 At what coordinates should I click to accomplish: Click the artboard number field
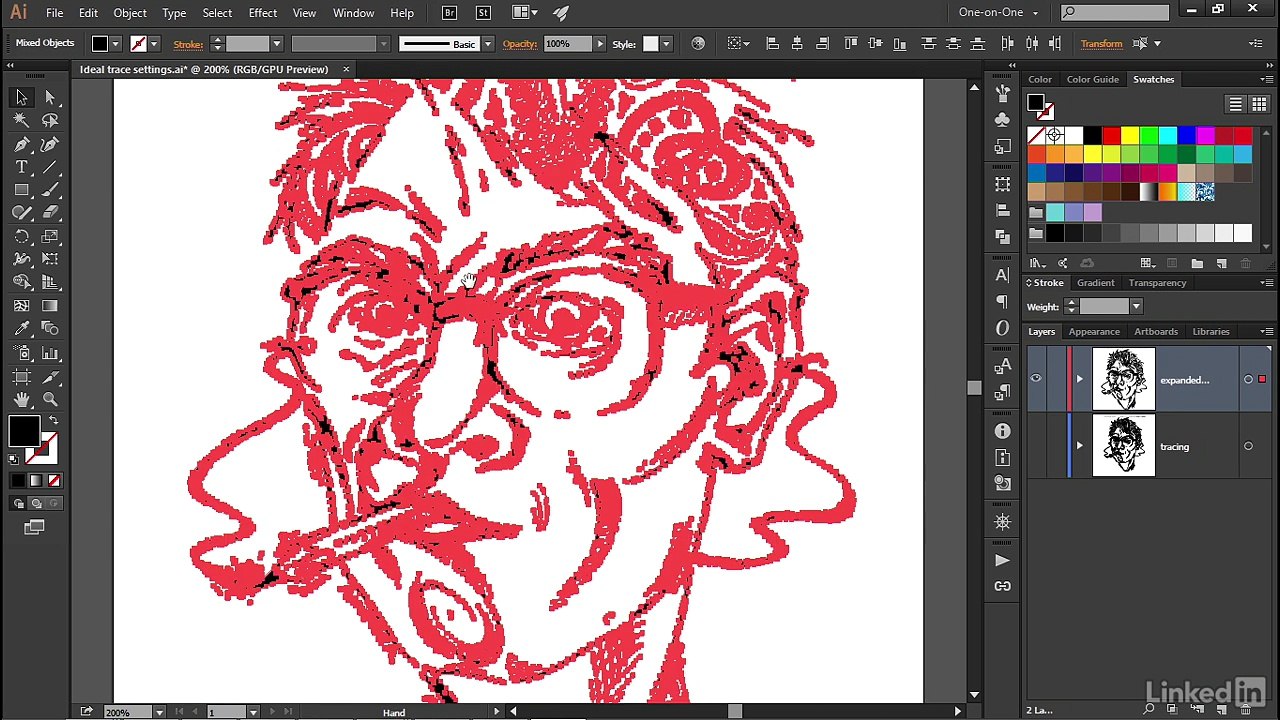pyautogui.click(x=226, y=712)
